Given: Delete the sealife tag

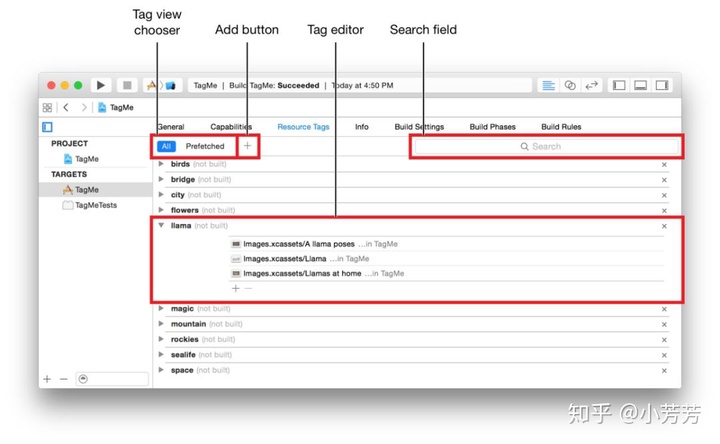Looking at the screenshot, I should point(664,355).
